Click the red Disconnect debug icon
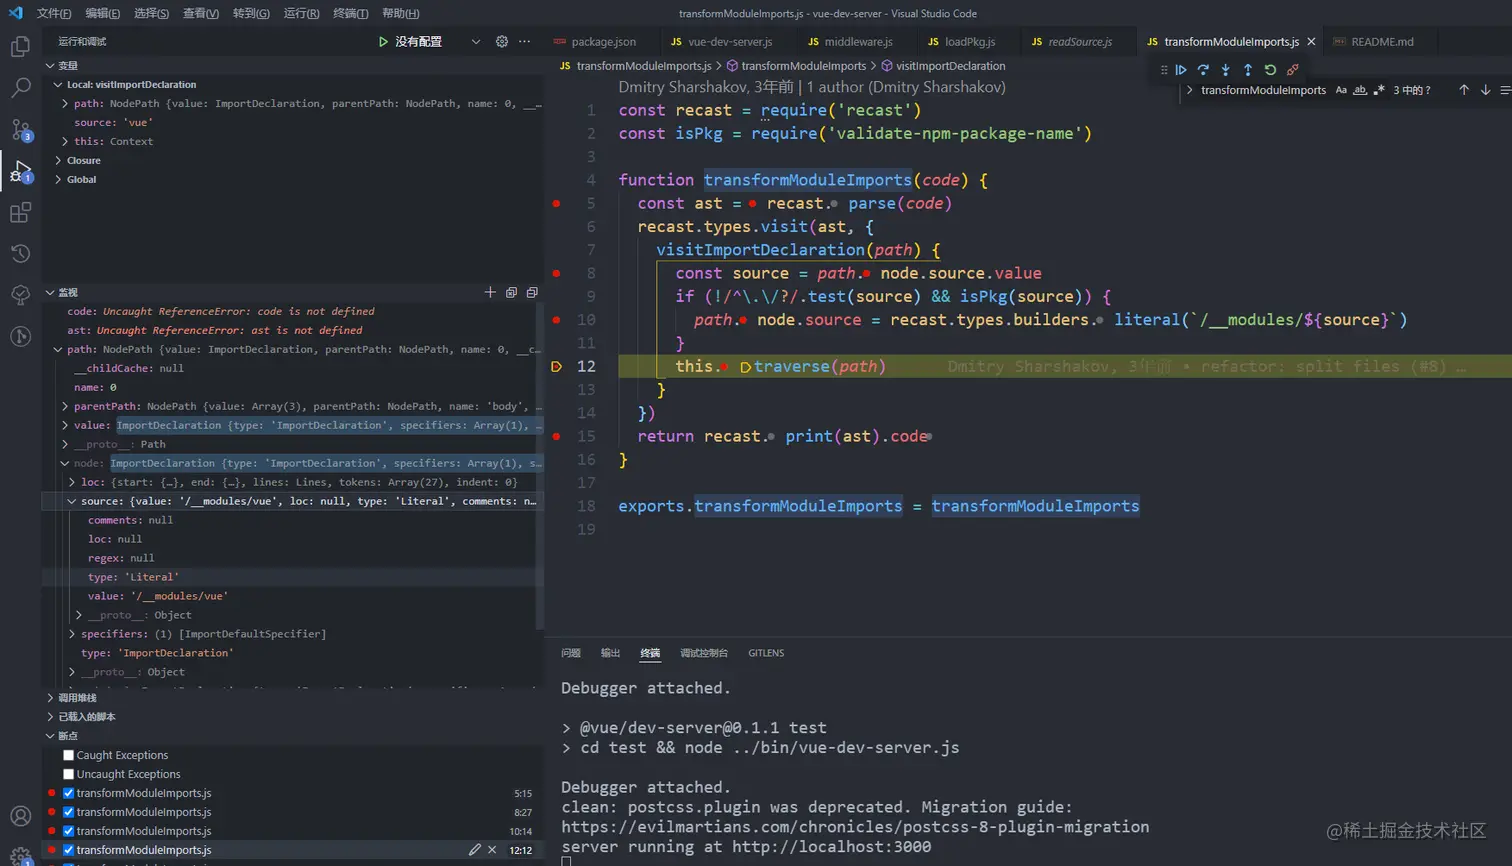Image resolution: width=1512 pixels, height=866 pixels. pos(1292,70)
